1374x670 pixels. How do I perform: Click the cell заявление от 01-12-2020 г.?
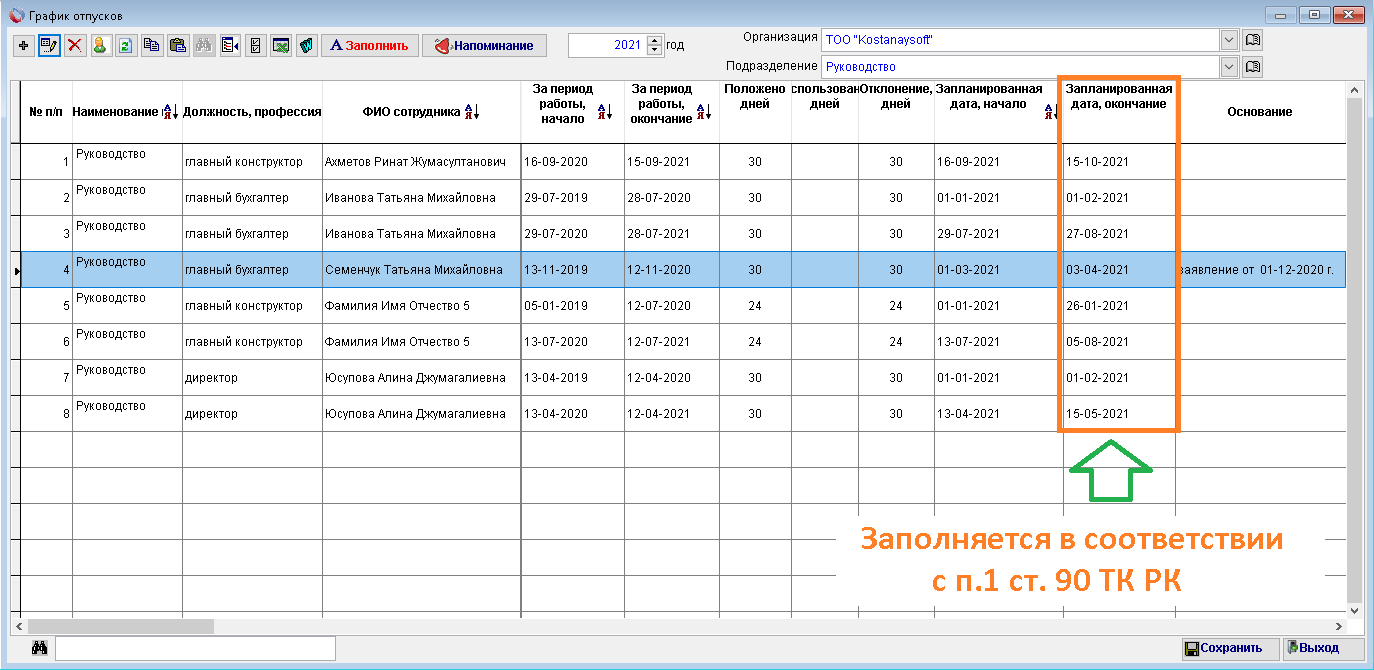tap(1260, 270)
